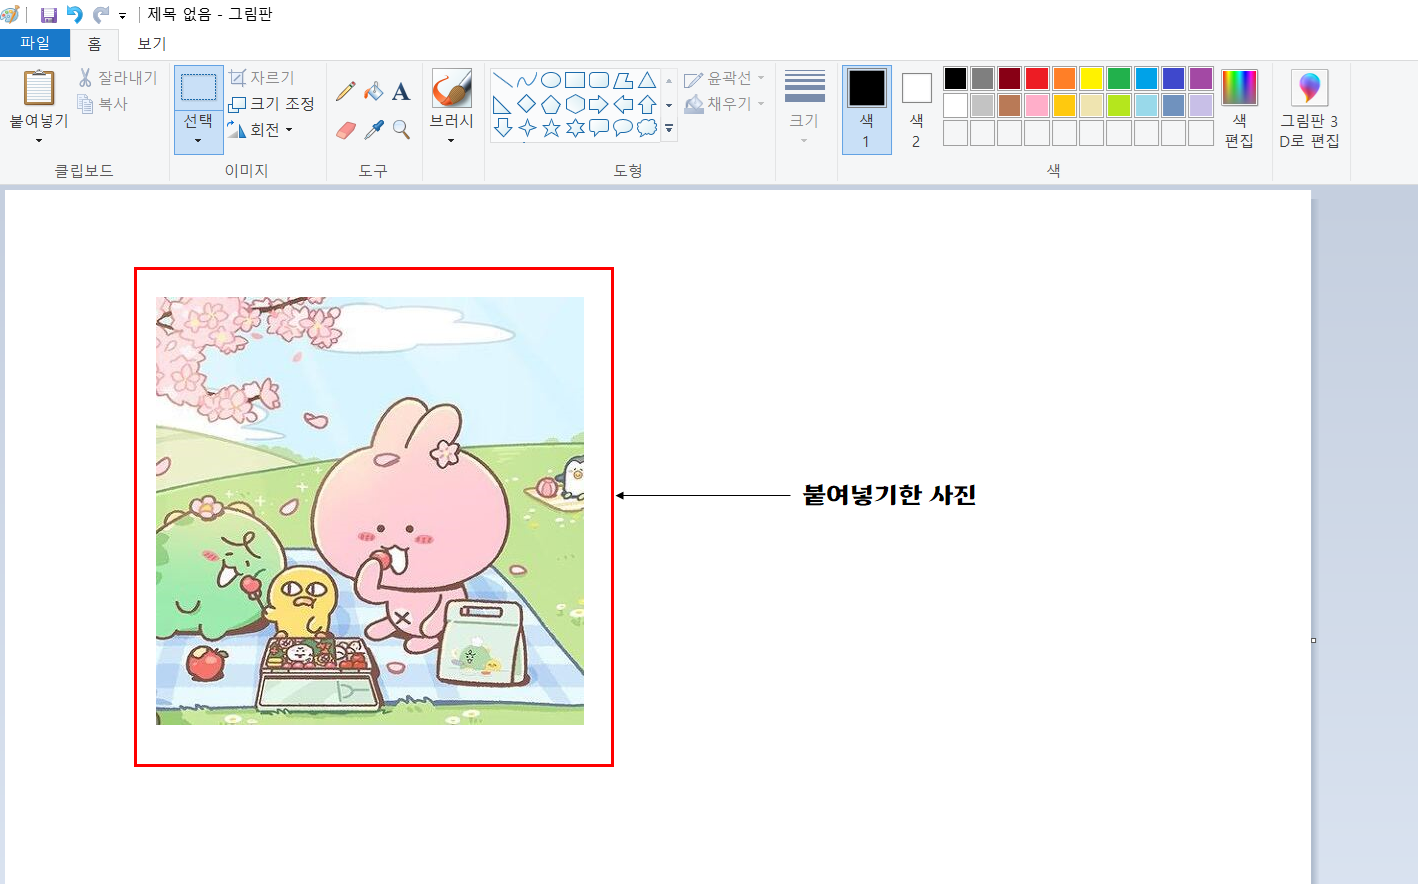
Task: Choose the Down arrow shape
Action: pyautogui.click(x=503, y=128)
